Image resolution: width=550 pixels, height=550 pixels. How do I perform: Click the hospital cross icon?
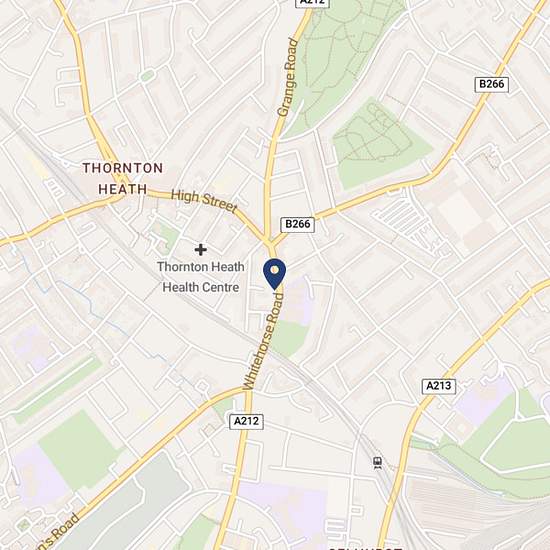(x=201, y=249)
